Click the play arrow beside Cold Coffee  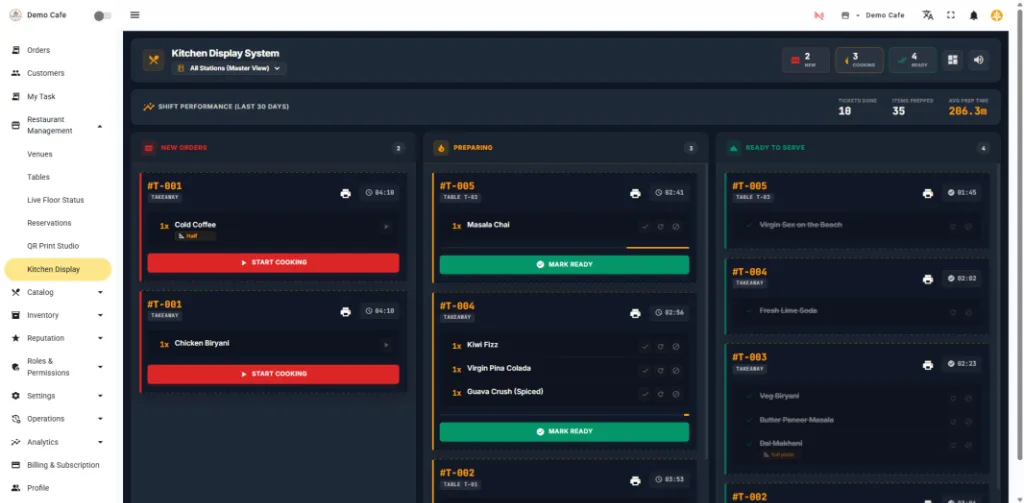coord(386,227)
